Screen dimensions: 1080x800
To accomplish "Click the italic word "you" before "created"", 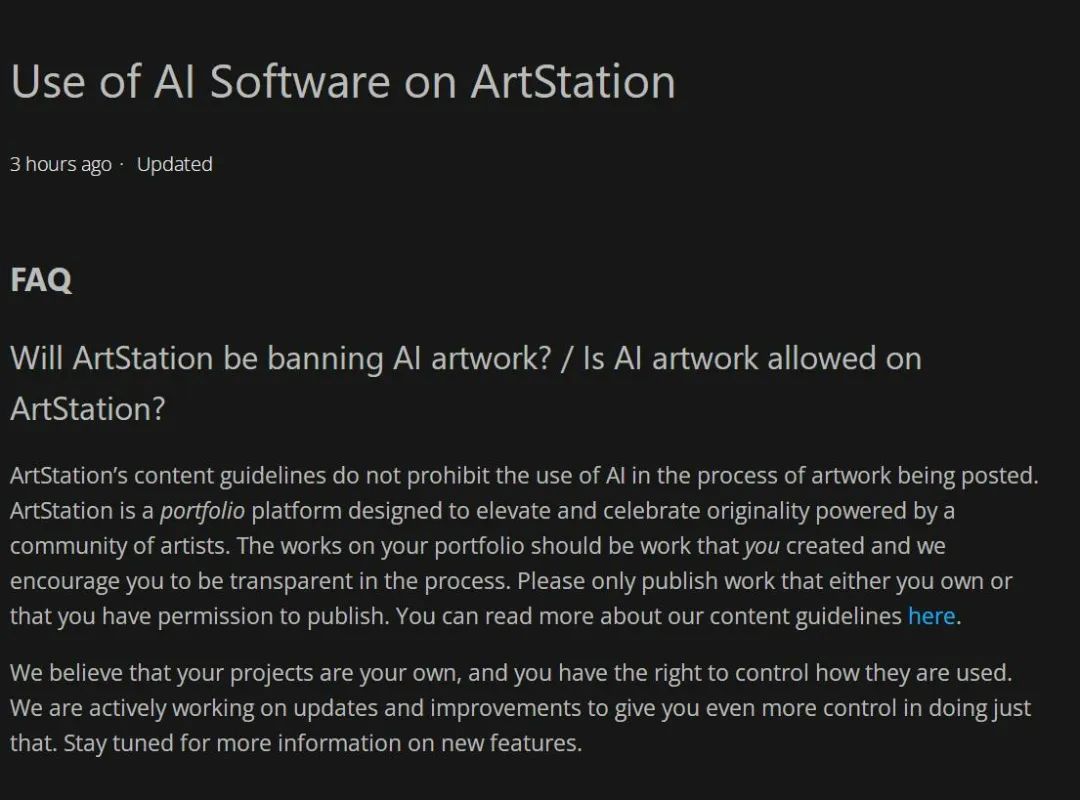I will [762, 546].
